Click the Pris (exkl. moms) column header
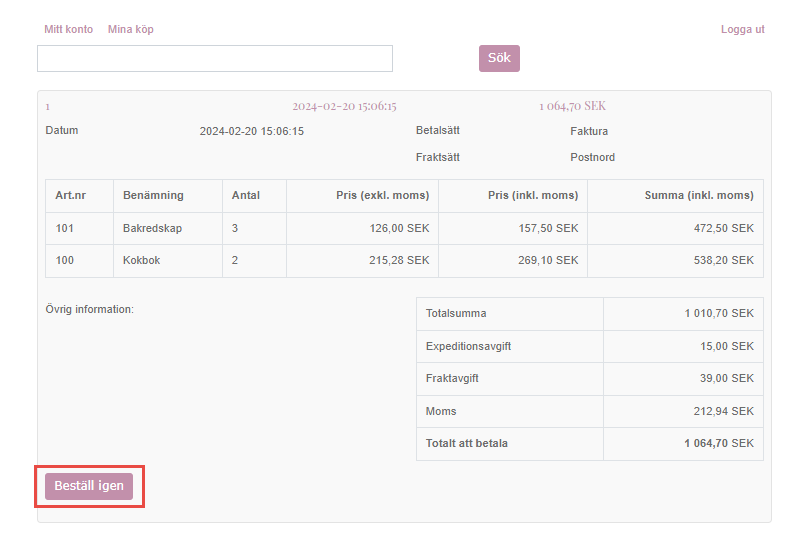 [x=382, y=196]
